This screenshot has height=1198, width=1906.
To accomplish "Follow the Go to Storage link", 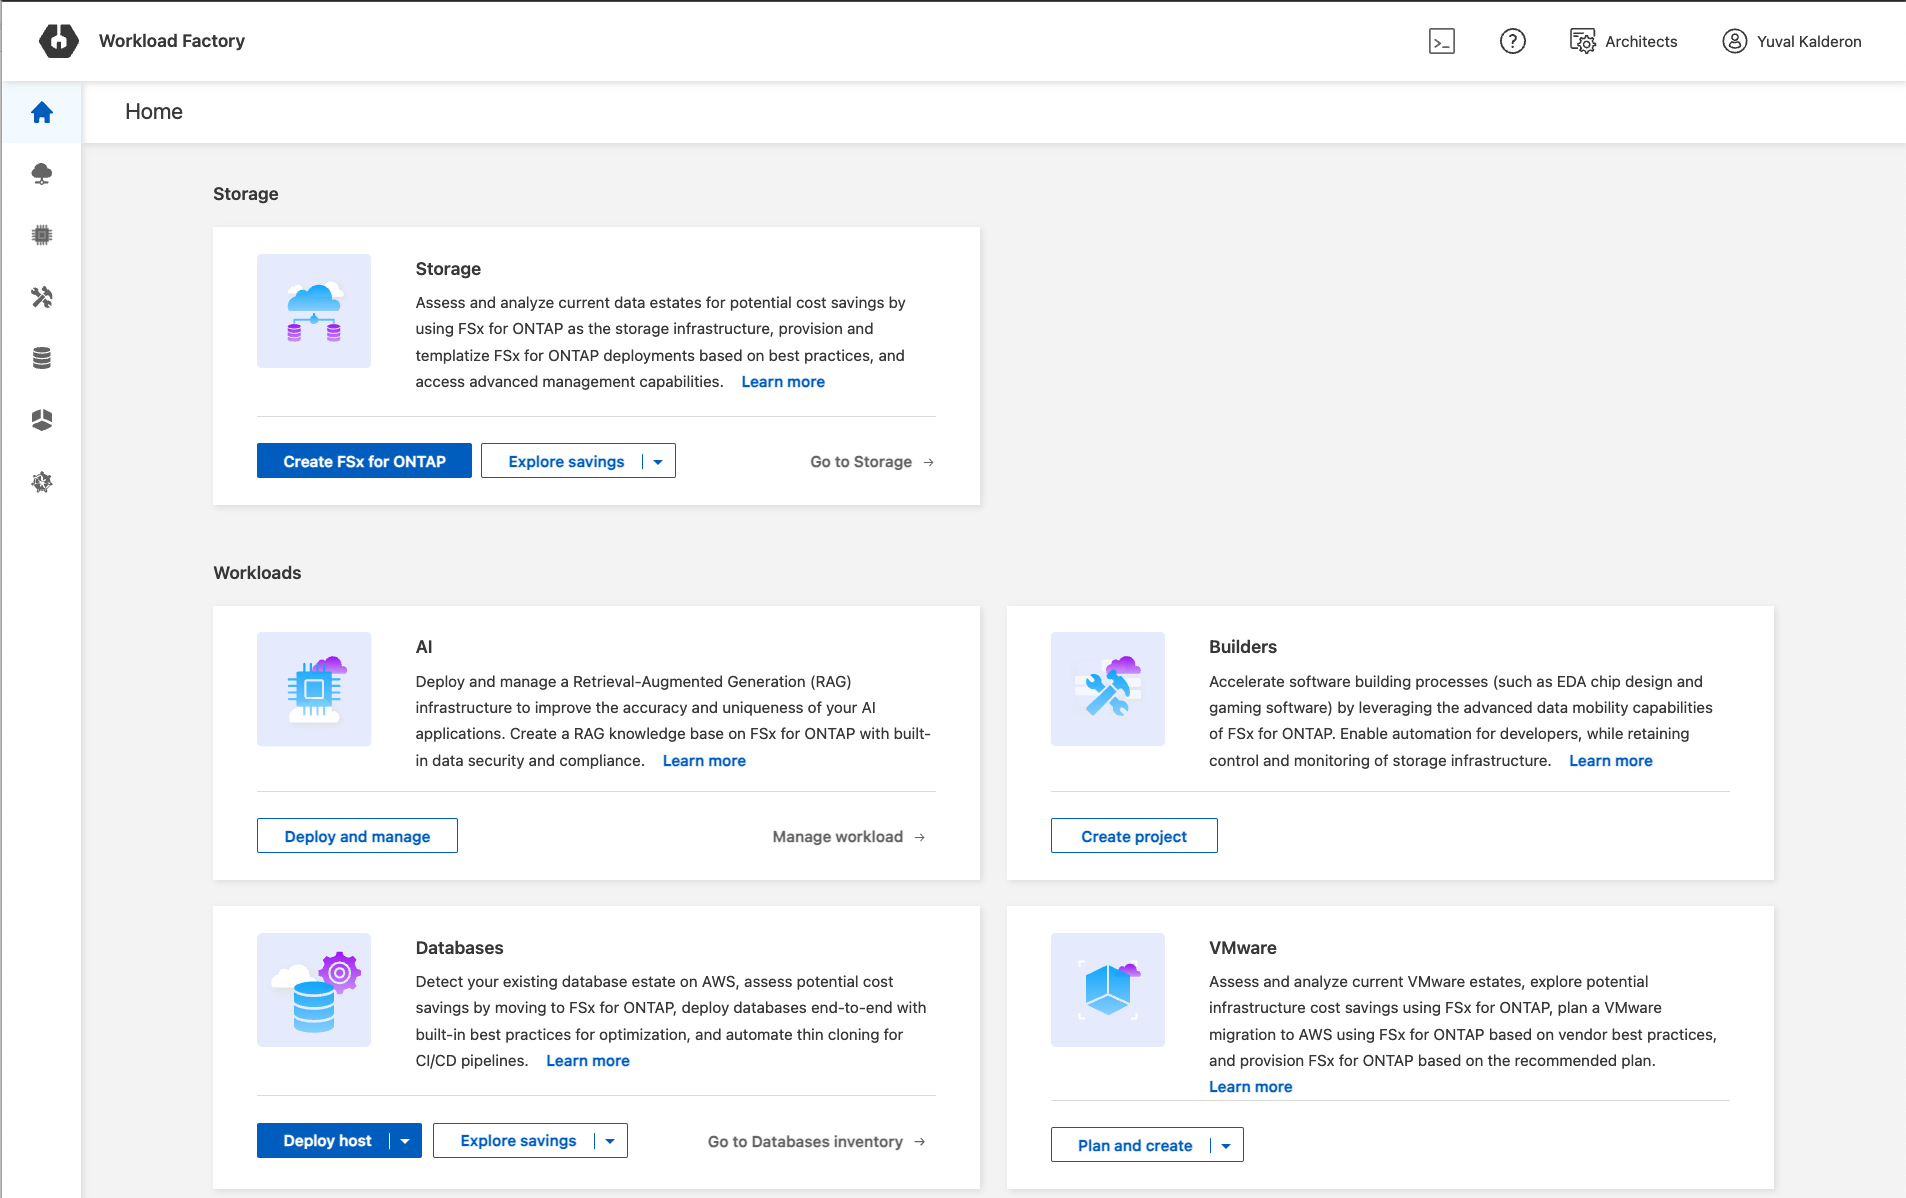I will [x=871, y=462].
